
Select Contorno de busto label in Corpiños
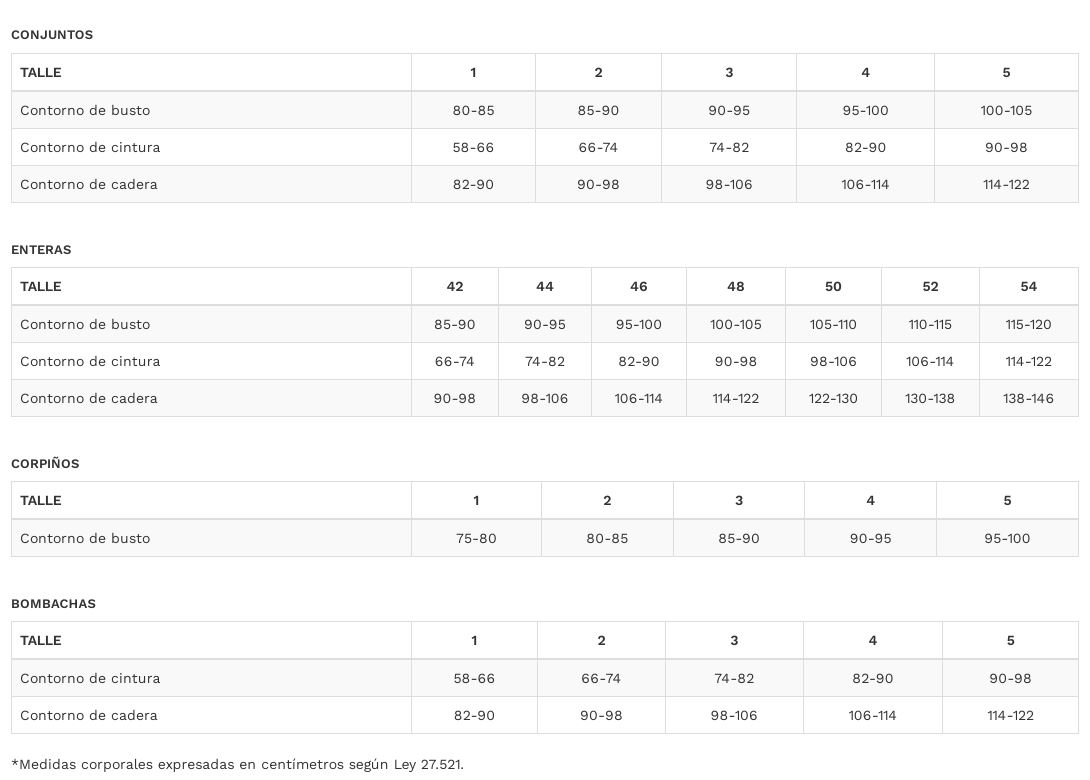[85, 539]
